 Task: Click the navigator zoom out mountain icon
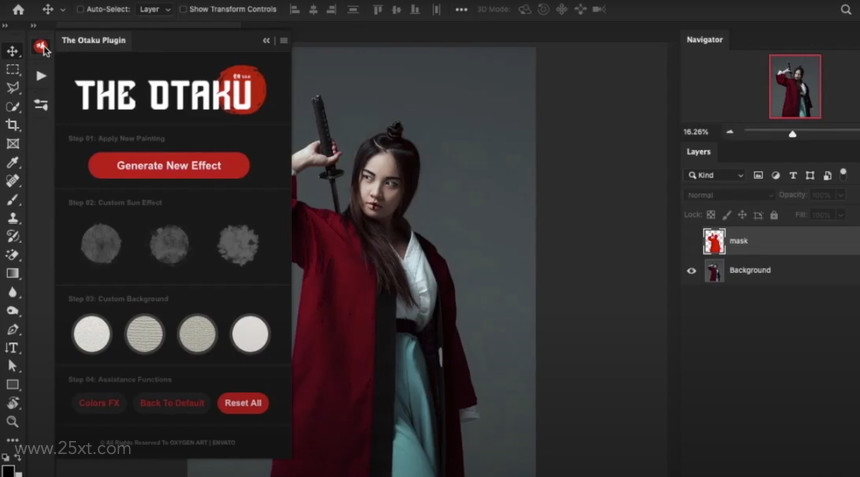coord(729,132)
